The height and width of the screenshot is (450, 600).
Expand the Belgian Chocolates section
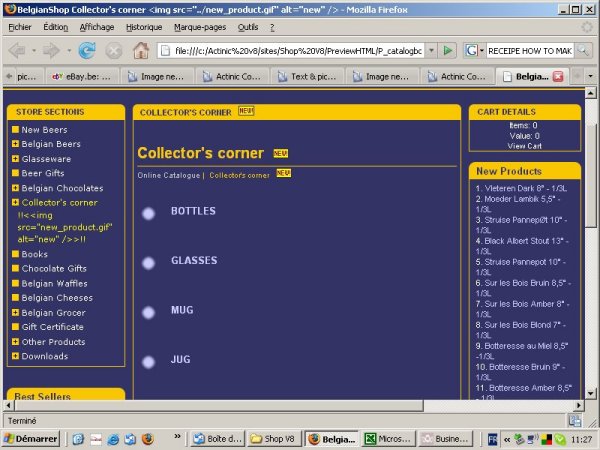[x=15, y=188]
